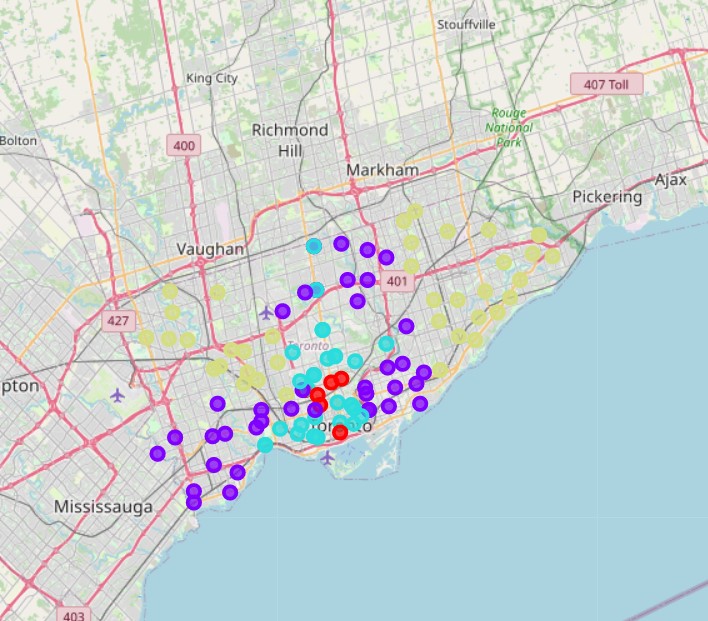
Task: Click the Vaughan city label
Action: [210, 249]
